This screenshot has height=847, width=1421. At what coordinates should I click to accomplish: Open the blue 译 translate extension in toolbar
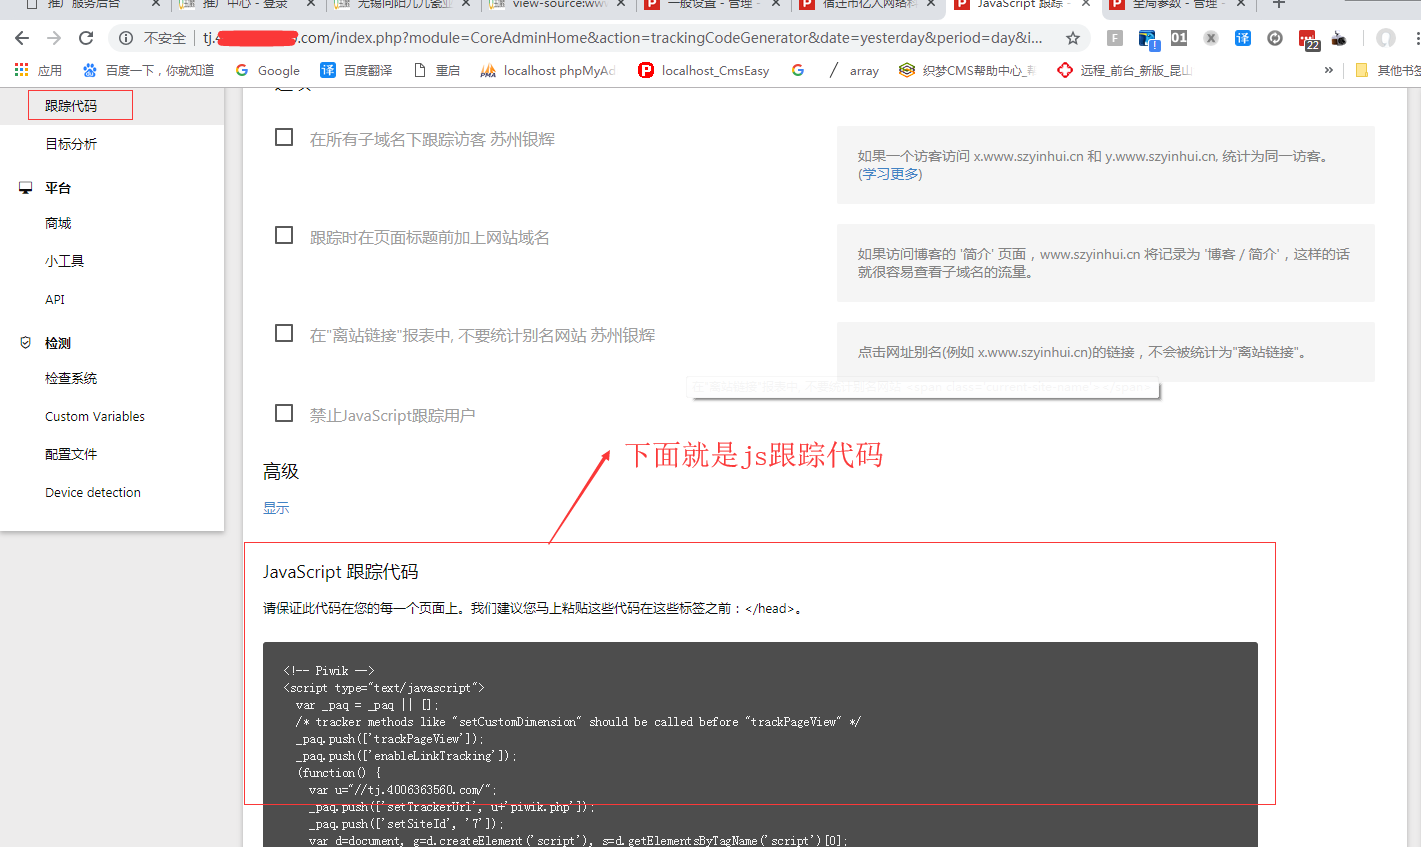pos(1243,38)
